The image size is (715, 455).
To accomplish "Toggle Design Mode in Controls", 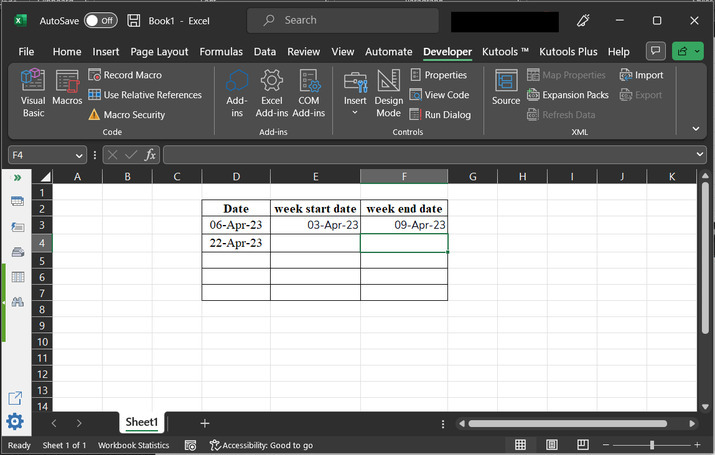I will (x=388, y=92).
